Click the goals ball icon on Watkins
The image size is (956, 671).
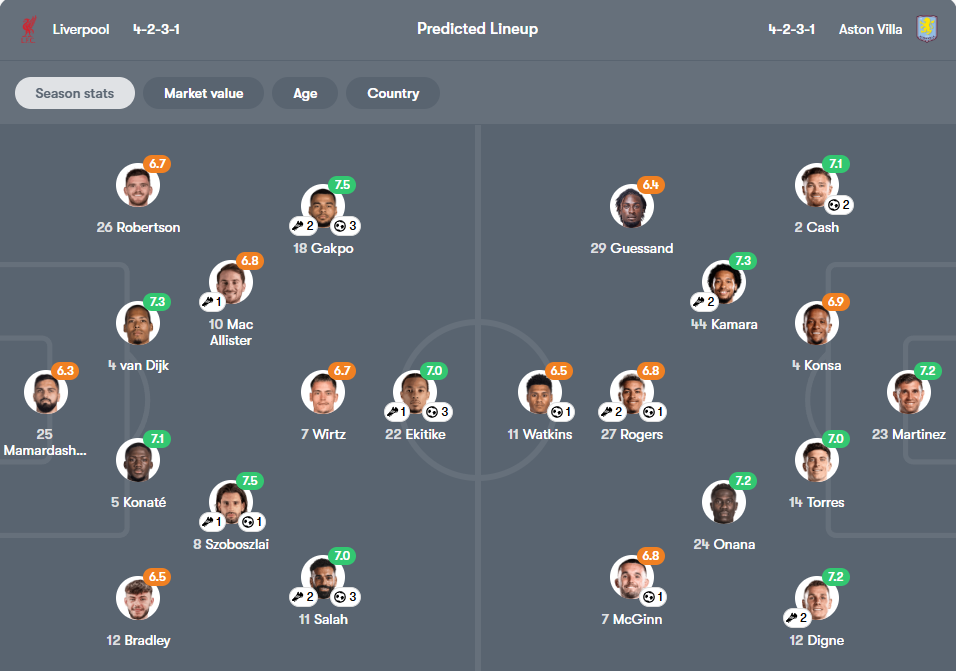(x=556, y=412)
